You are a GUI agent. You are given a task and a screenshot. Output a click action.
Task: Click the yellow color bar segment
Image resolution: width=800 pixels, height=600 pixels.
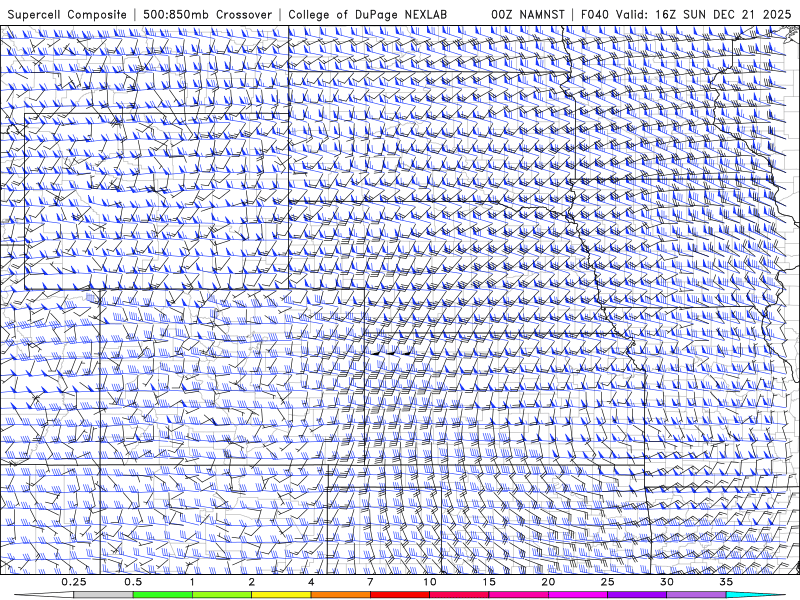point(281,595)
